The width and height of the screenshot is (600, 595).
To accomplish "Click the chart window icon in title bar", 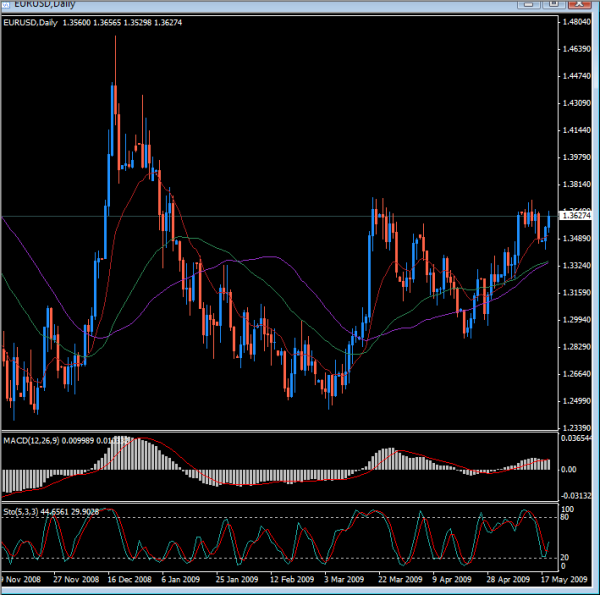I will [x=8, y=6].
